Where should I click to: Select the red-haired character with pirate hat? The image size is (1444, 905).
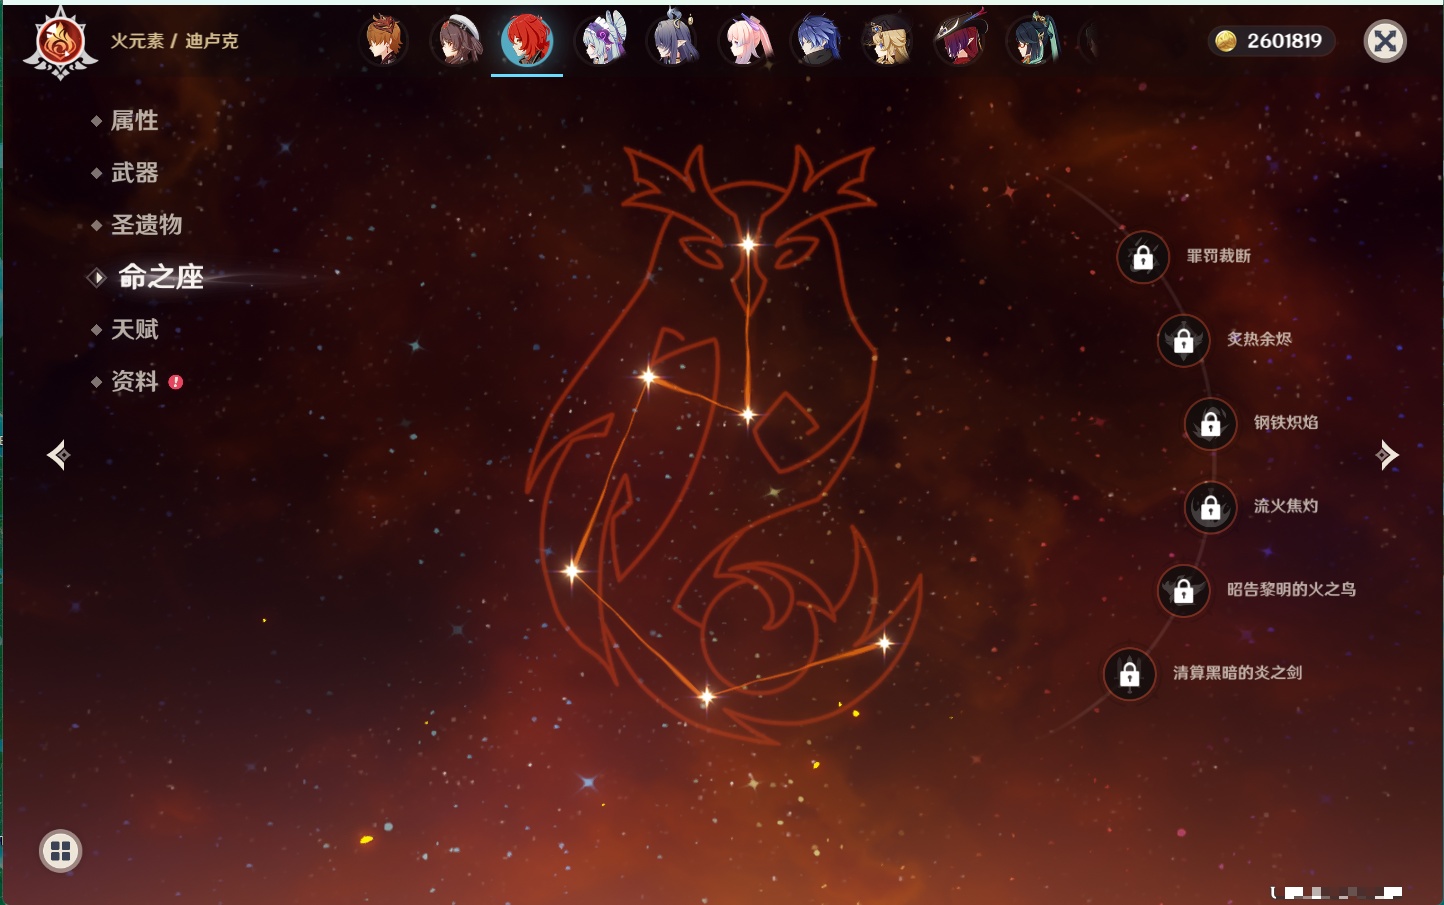pyautogui.click(x=960, y=41)
